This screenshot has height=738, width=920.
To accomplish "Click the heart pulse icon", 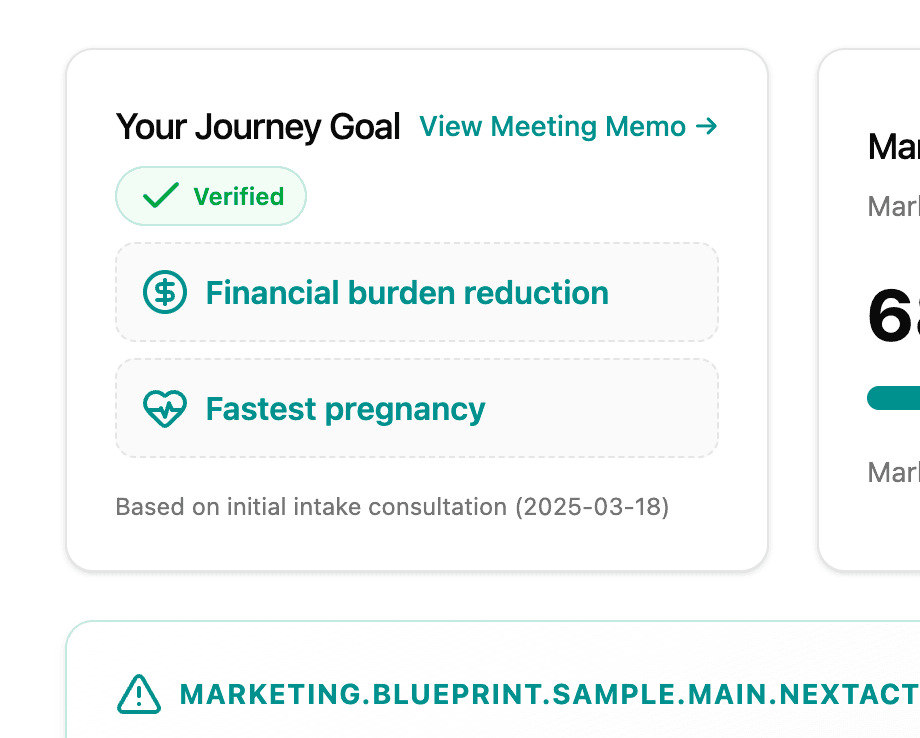I will tap(165, 409).
